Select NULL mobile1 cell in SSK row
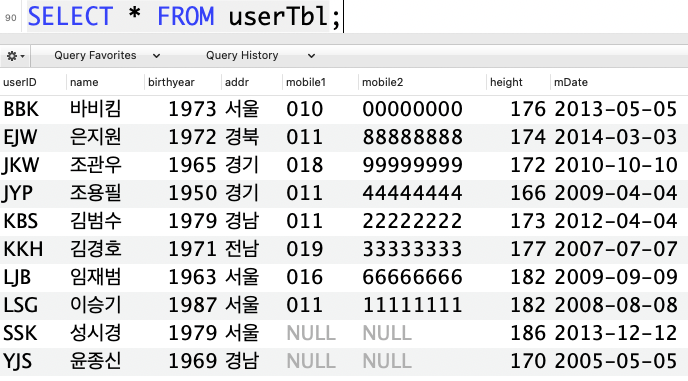688x381 pixels. (x=311, y=334)
